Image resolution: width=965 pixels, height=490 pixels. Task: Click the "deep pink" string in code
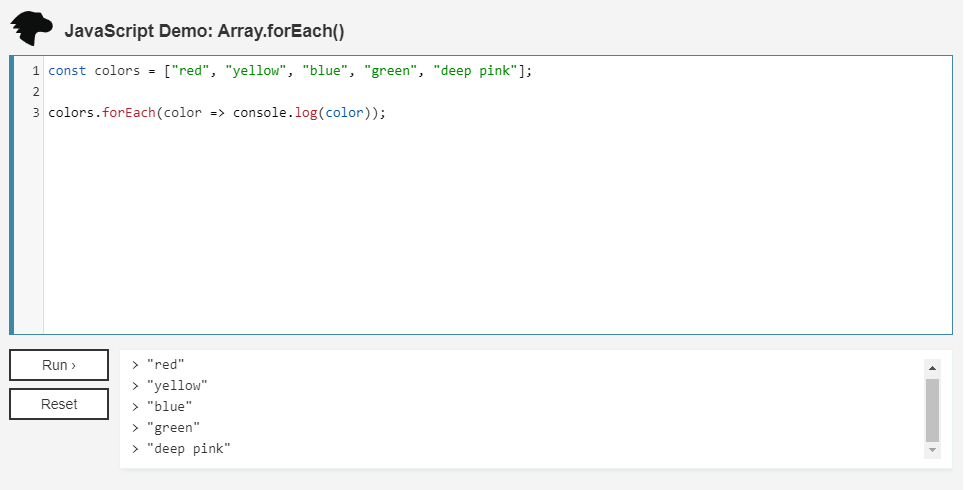click(x=475, y=71)
